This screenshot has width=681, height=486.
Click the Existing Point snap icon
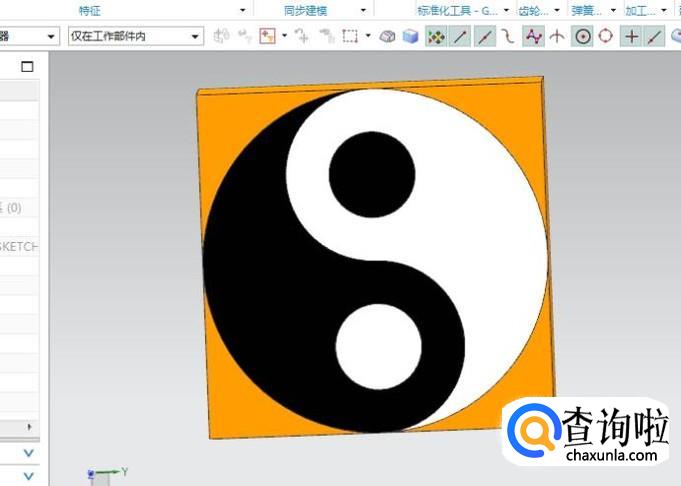[631, 36]
